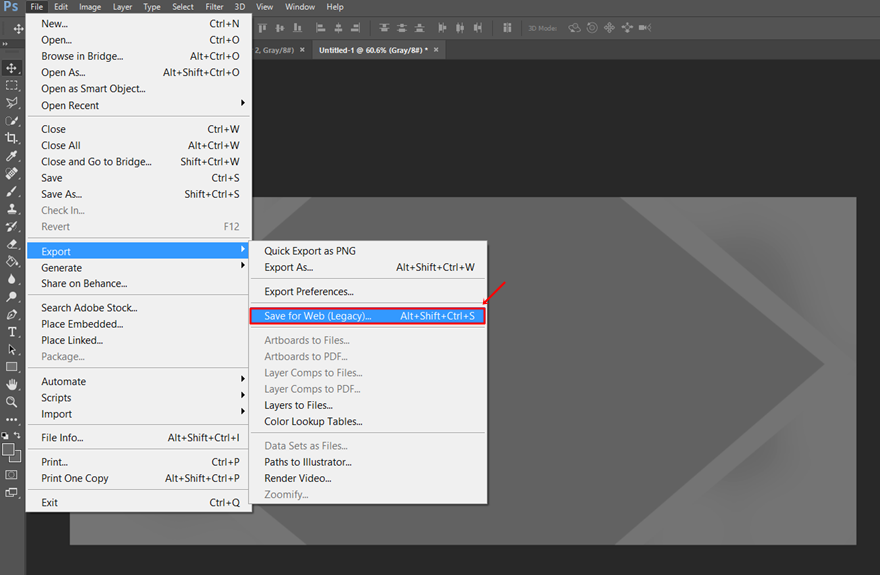This screenshot has height=575, width=880.
Task: Select the Brush tool
Action: pos(11,191)
